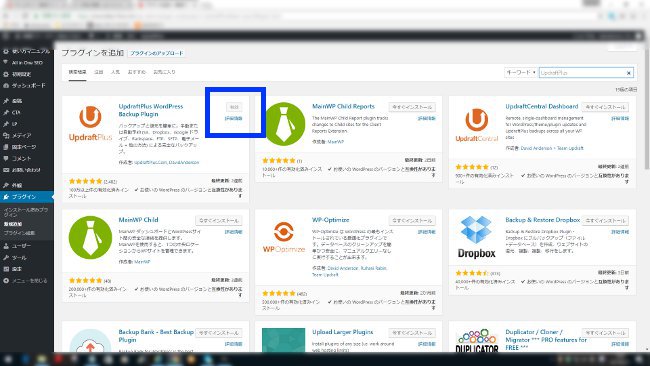Focus the plugin search input field
Screen dimensions: 650x366
[x=586, y=73]
